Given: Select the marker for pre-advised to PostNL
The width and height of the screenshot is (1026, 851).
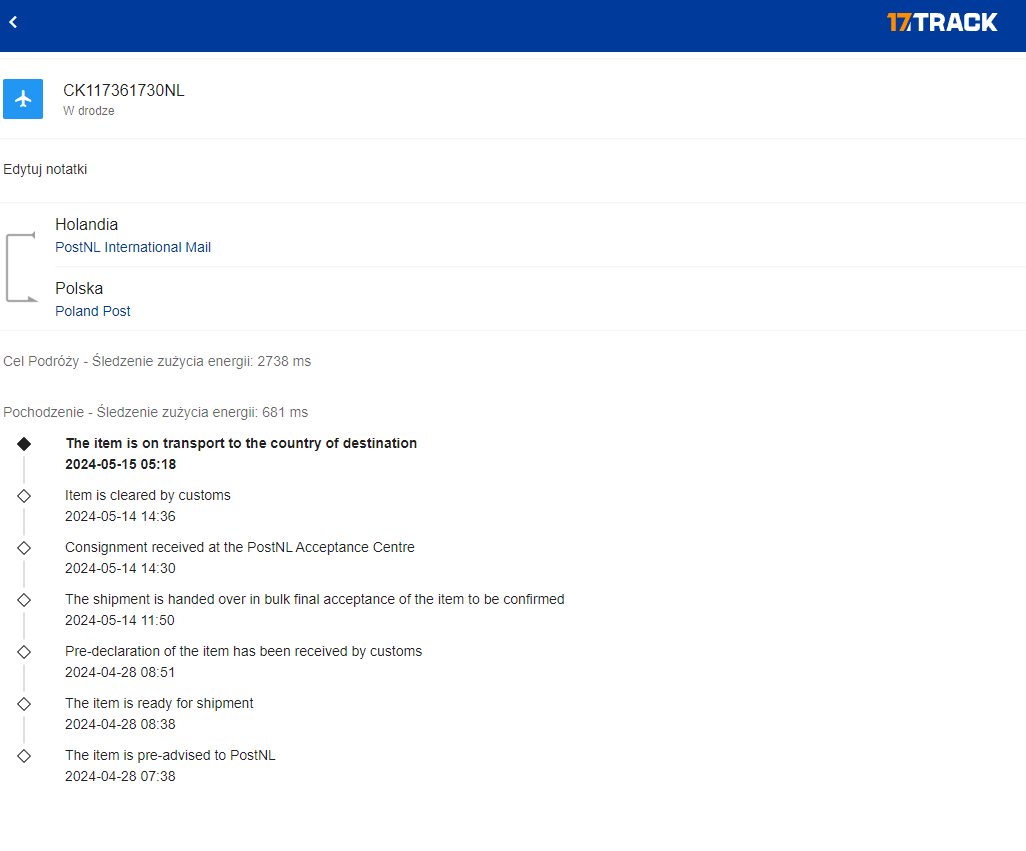Looking at the screenshot, I should click(24, 756).
